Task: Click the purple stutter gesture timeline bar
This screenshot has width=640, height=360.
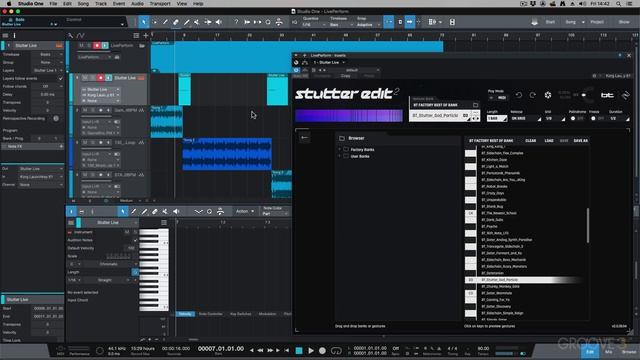Action: [x=349, y=116]
